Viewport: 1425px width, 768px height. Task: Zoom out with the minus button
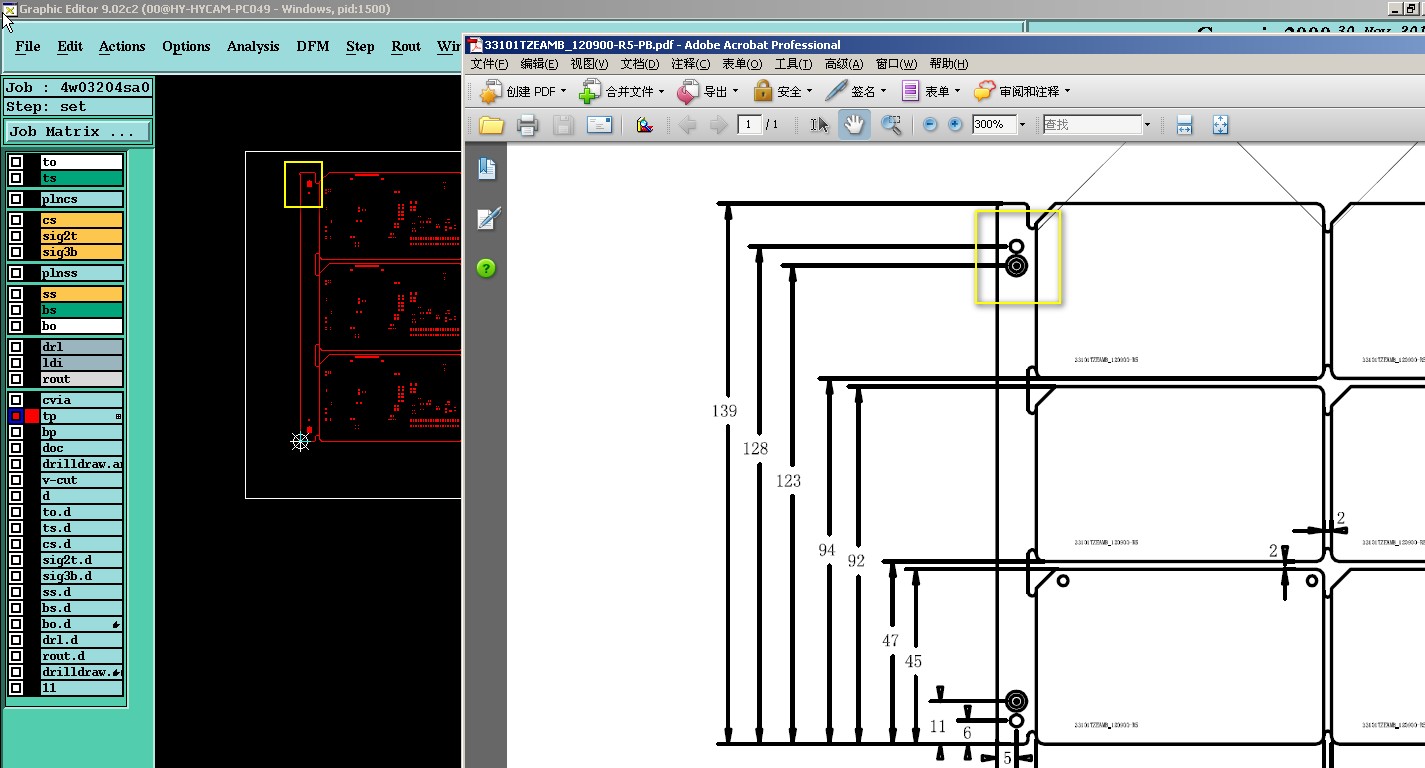pyautogui.click(x=930, y=125)
